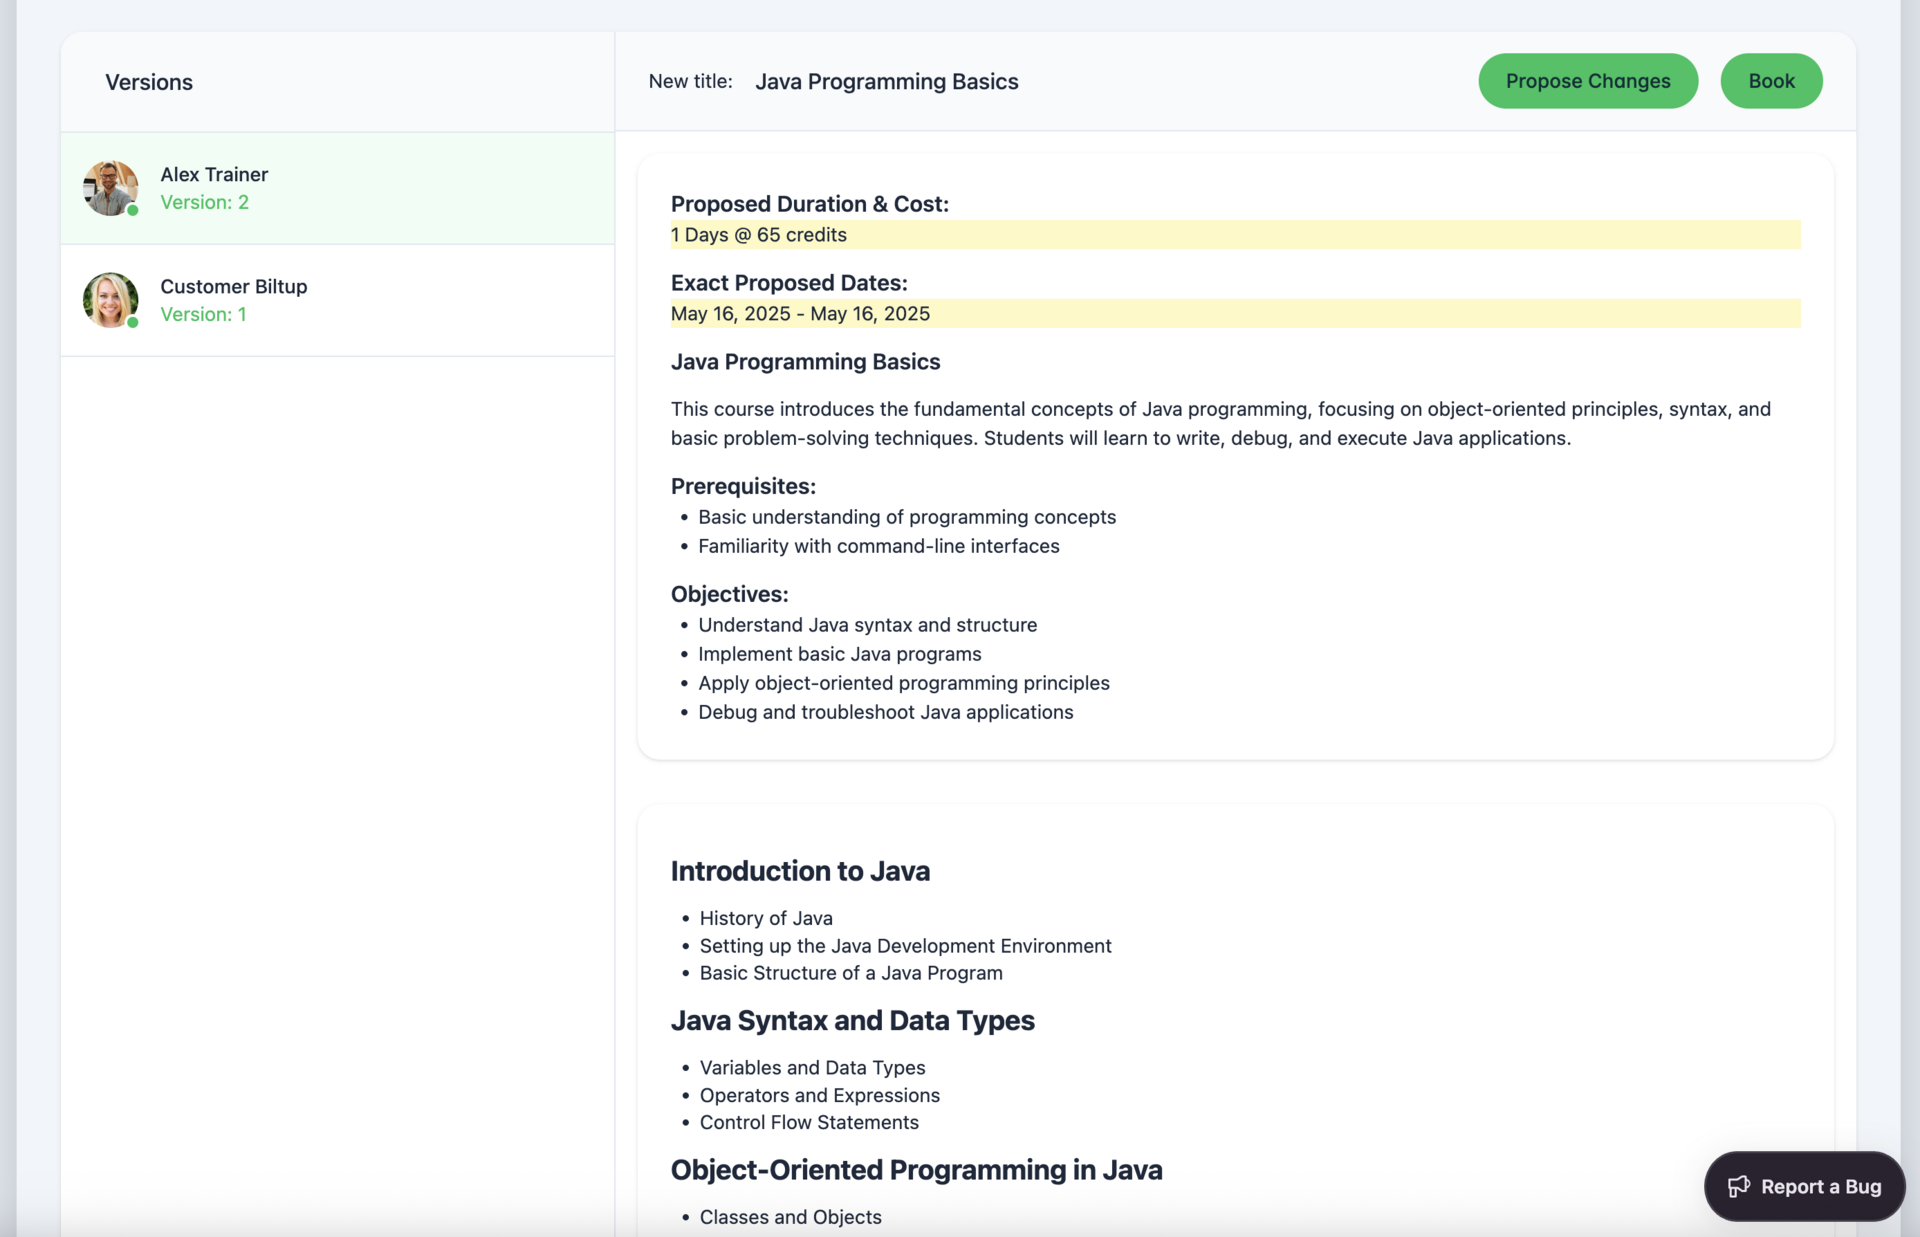
Task: Click the highlighted '1 Days @ 65 credits' line
Action: 759,235
